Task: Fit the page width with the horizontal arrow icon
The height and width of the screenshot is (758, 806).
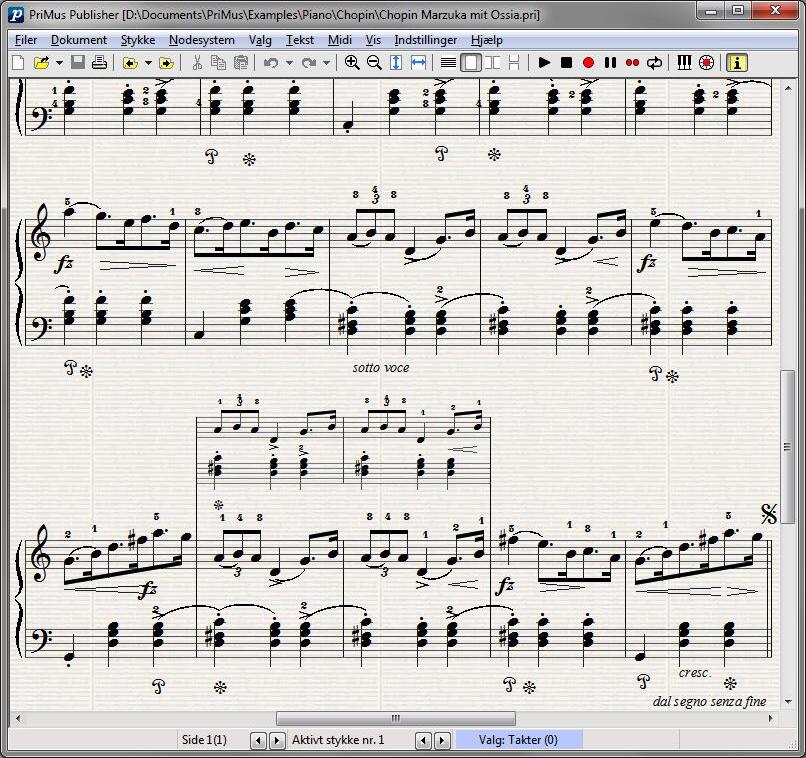Action: (418, 63)
